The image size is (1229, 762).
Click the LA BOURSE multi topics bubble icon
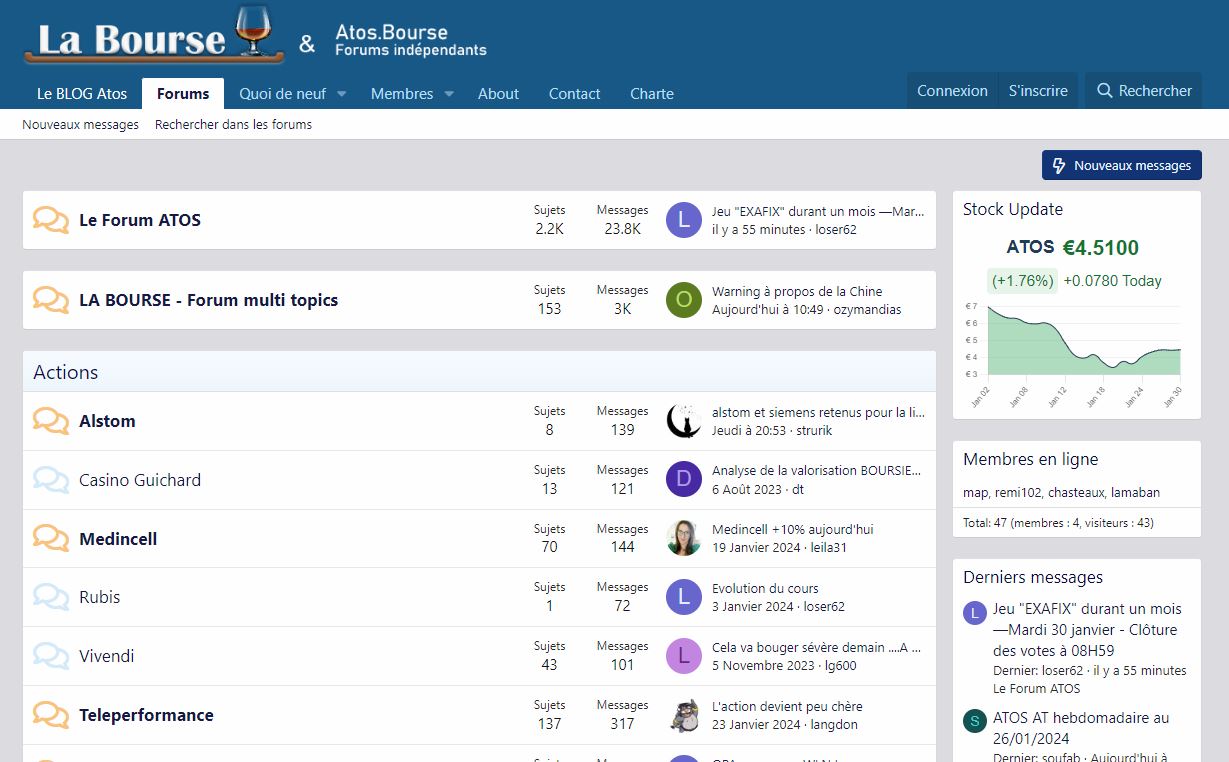(x=51, y=300)
